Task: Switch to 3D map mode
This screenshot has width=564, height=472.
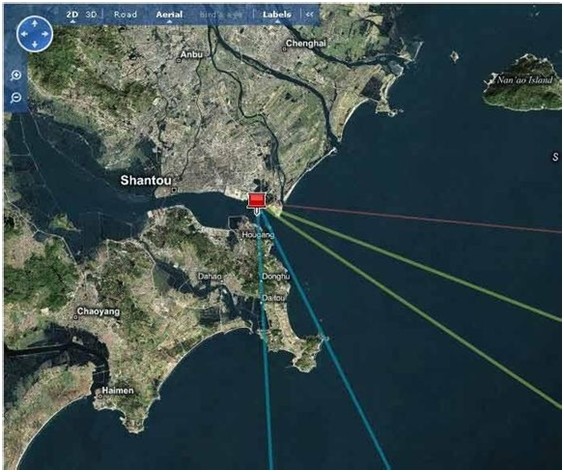Action: coord(91,14)
